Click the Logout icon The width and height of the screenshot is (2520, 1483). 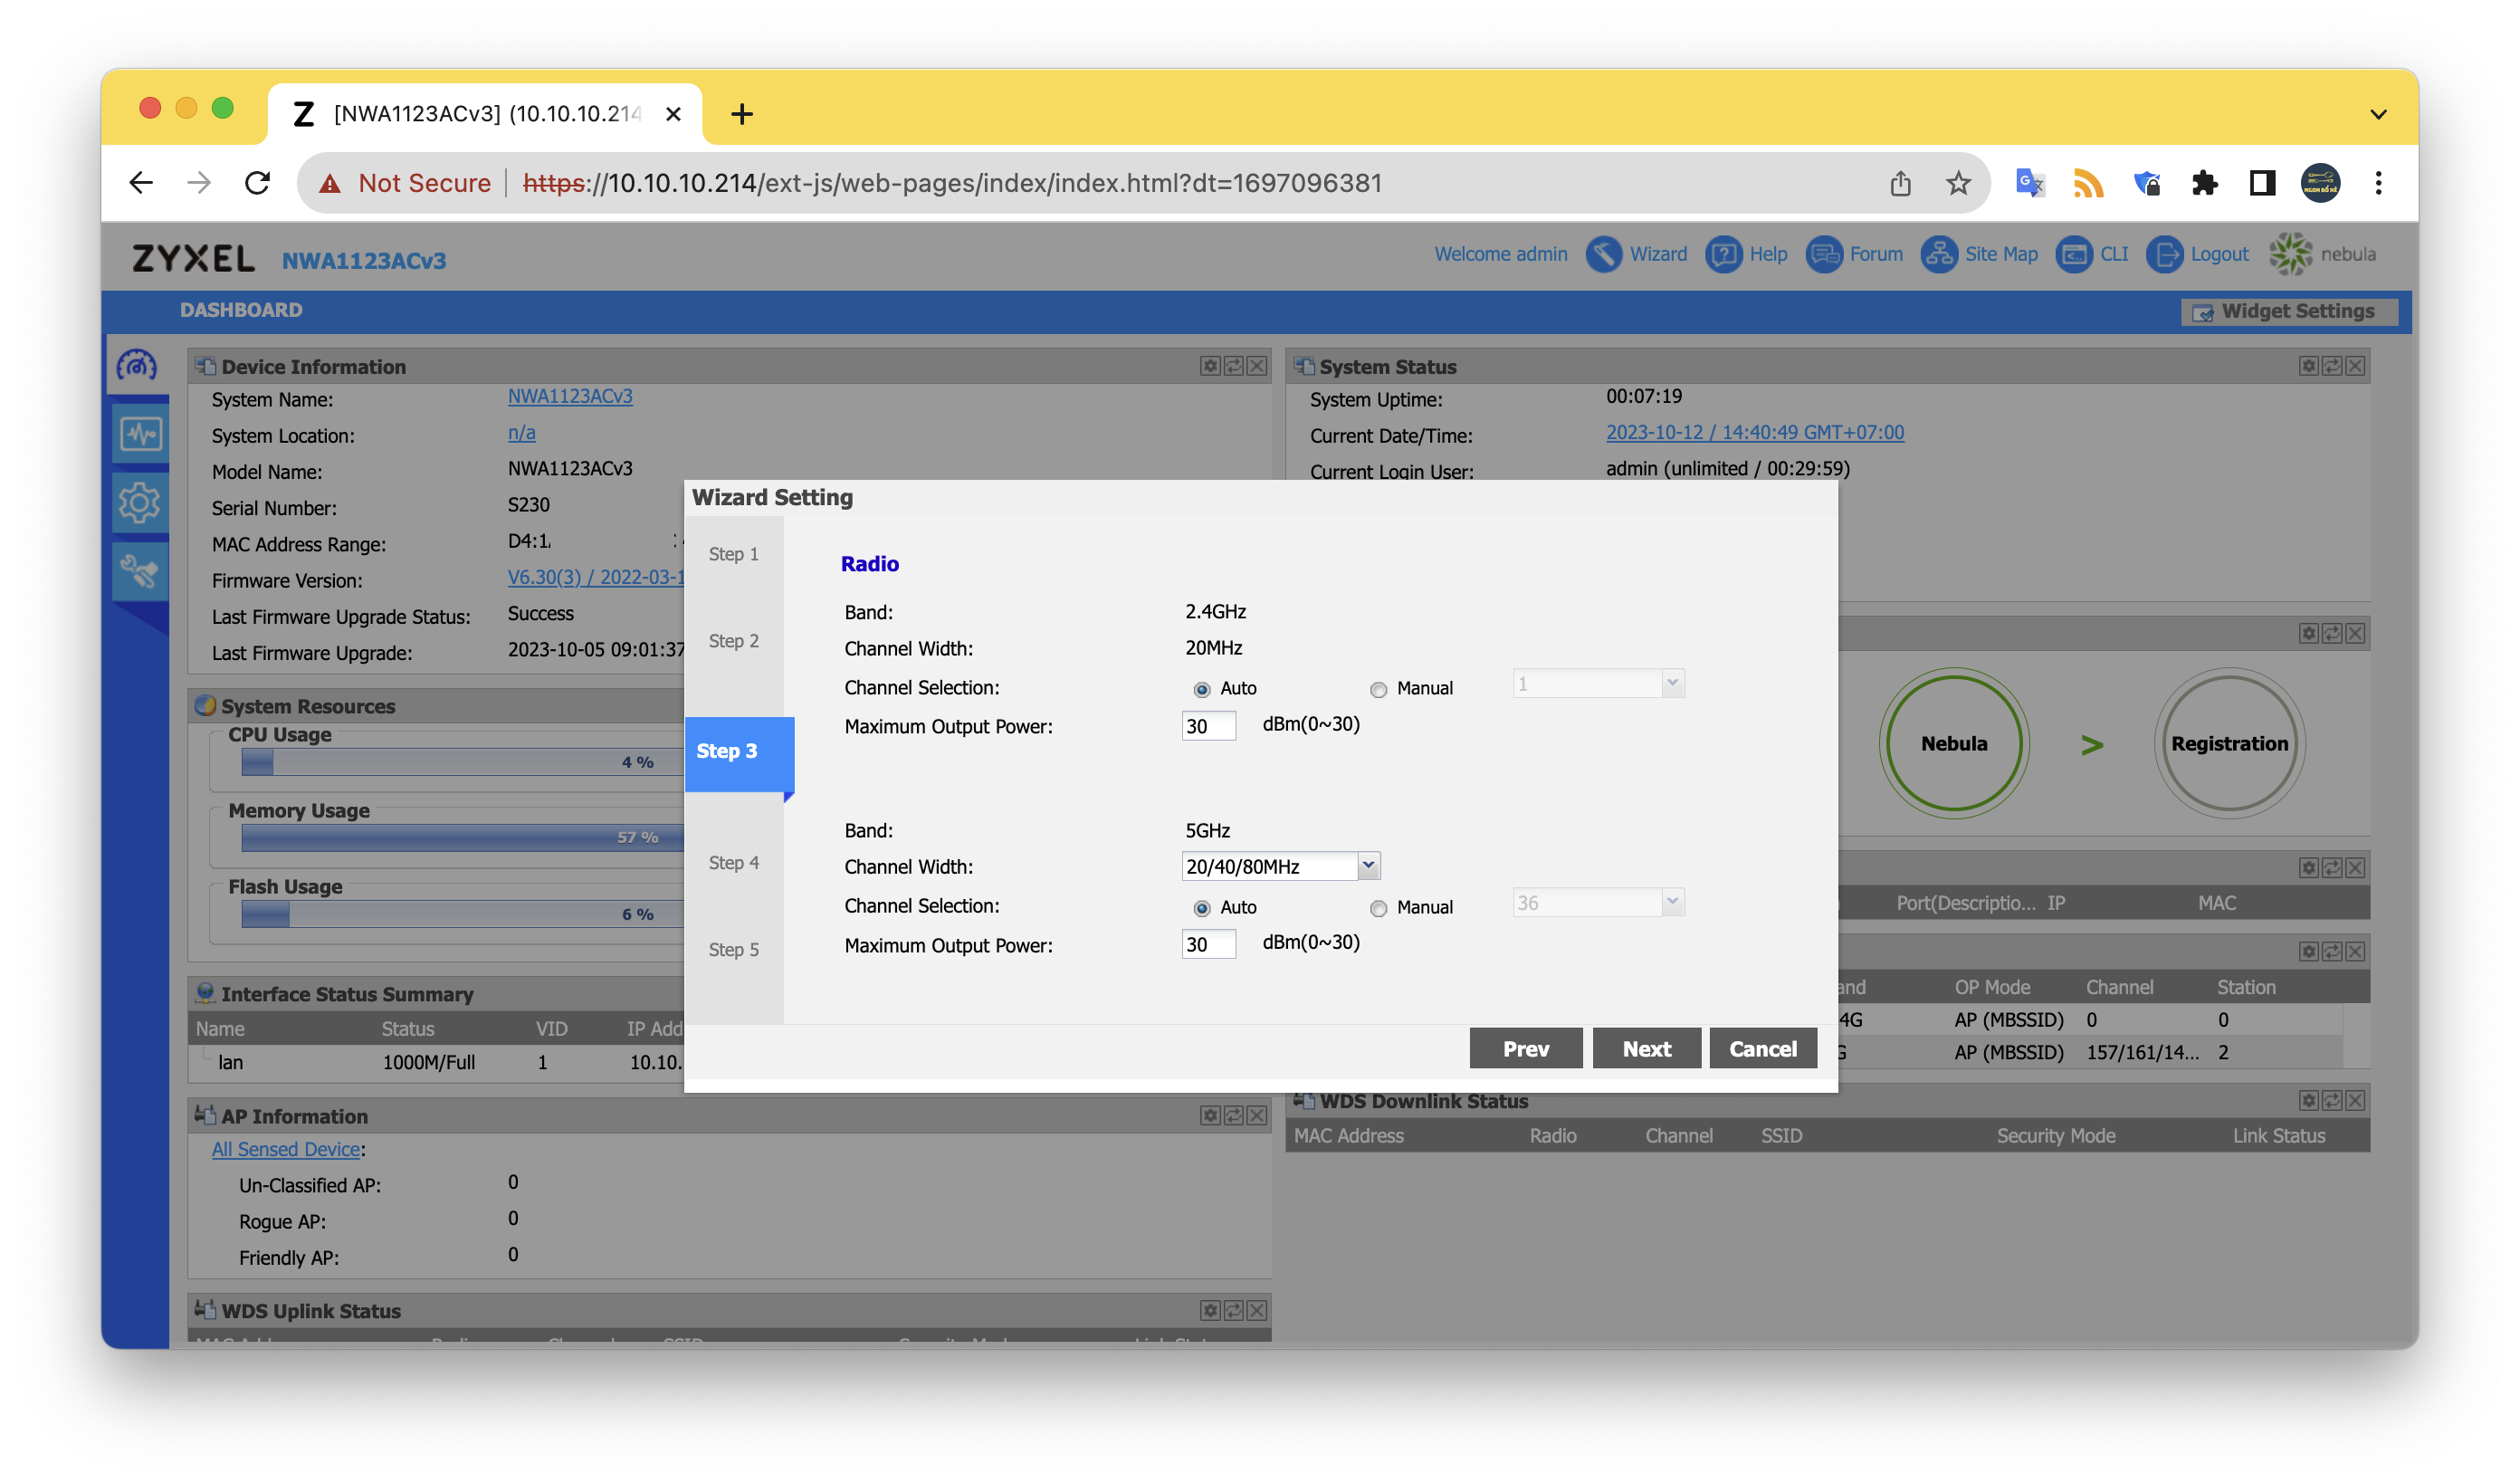pyautogui.click(x=2165, y=254)
